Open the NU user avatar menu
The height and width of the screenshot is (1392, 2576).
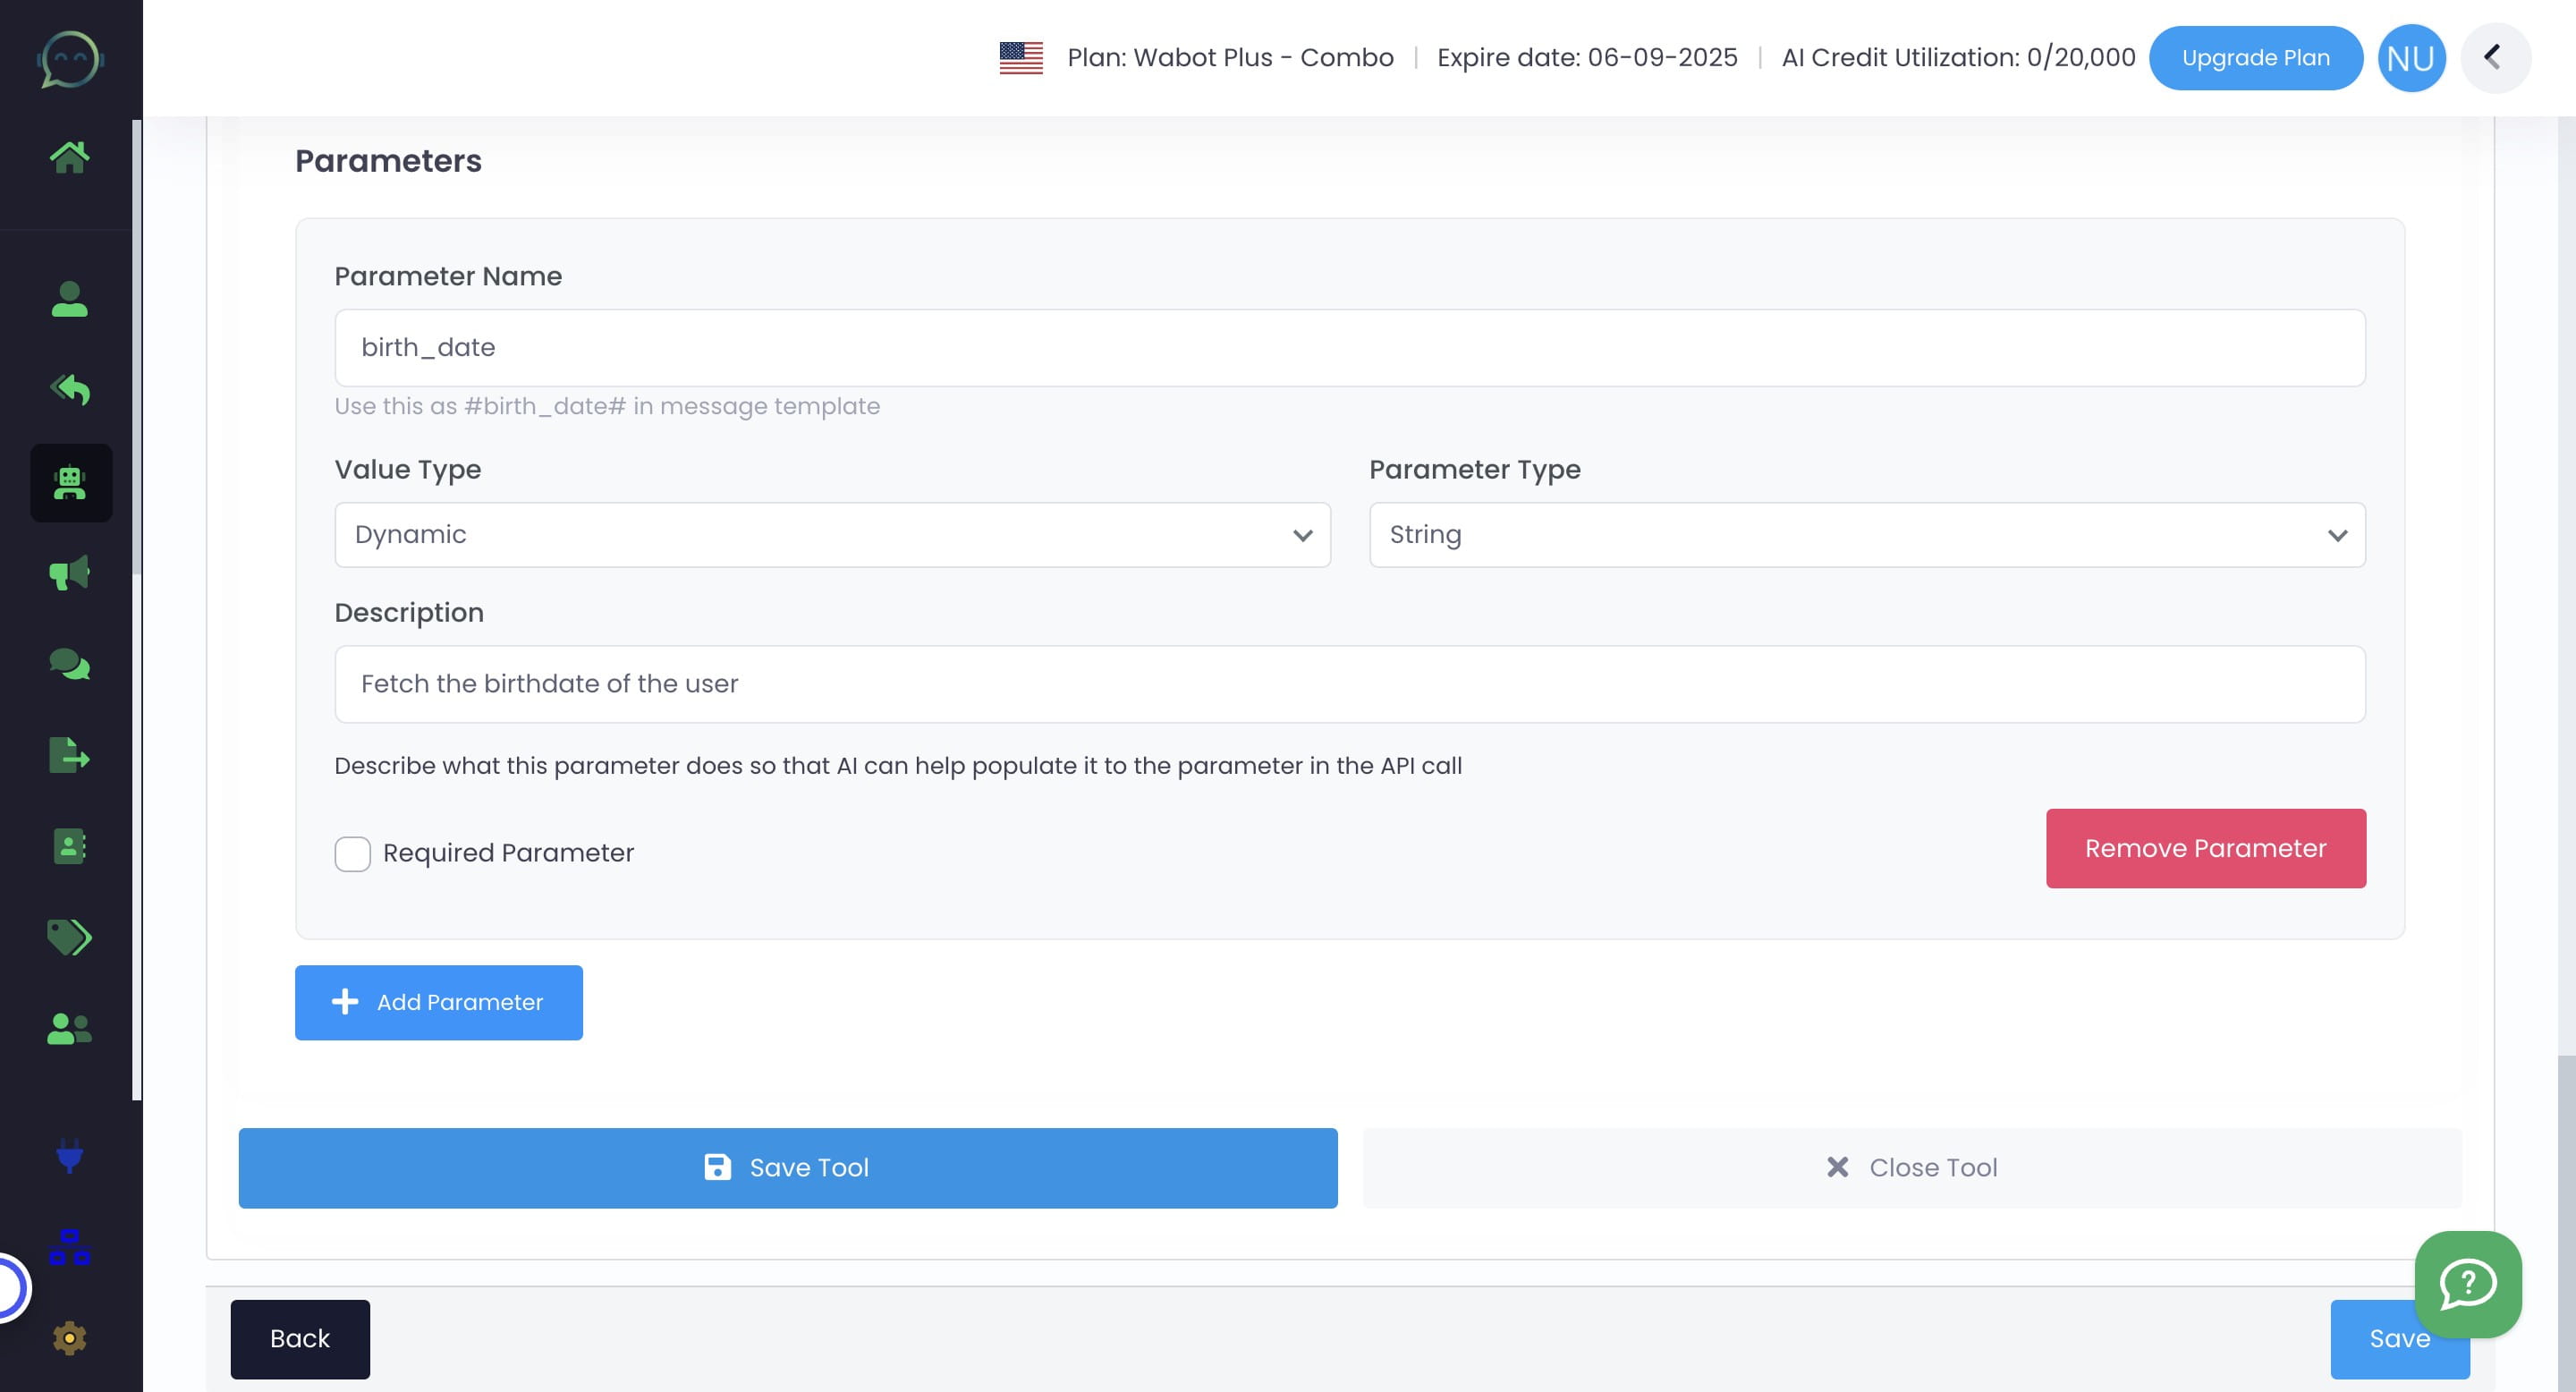click(2410, 58)
